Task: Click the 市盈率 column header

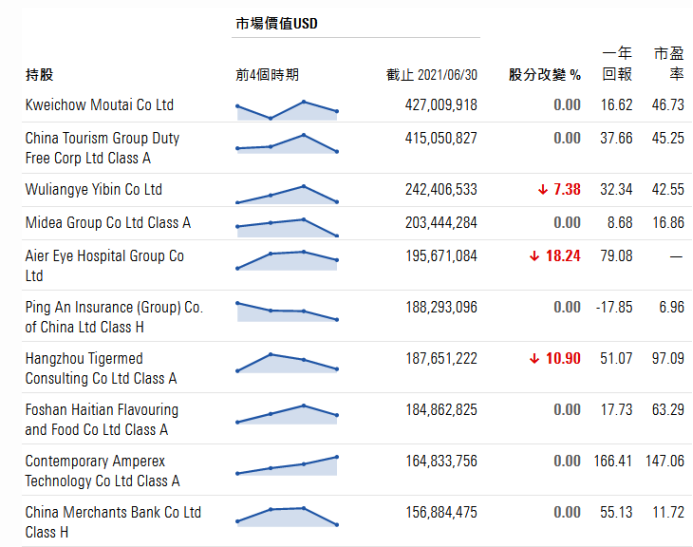Action: pos(669,63)
